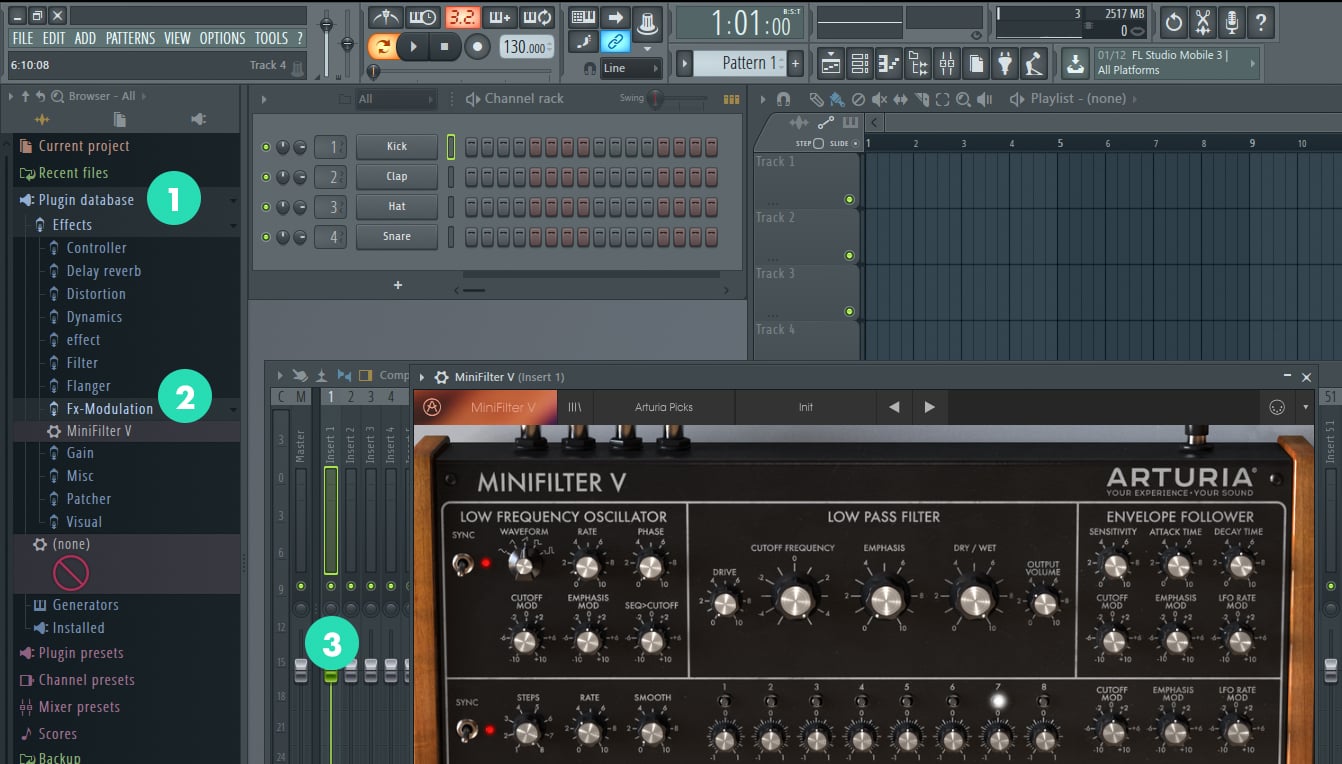Toggle typing keyboard to piano icon
This screenshot has width=1342, height=764.
point(583,18)
